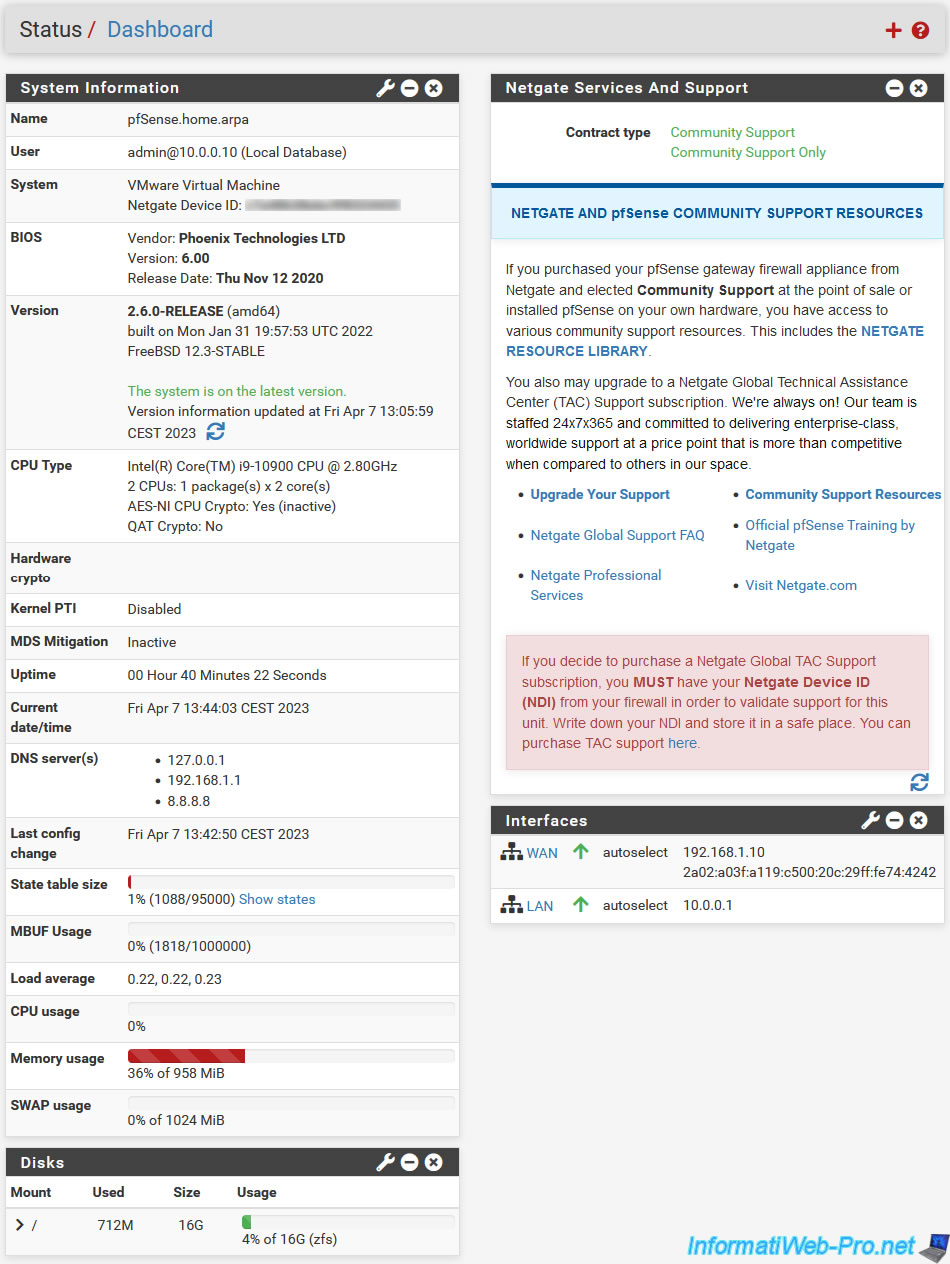The image size is (950, 1264).
Task: Click the Show states link
Action: [x=277, y=899]
